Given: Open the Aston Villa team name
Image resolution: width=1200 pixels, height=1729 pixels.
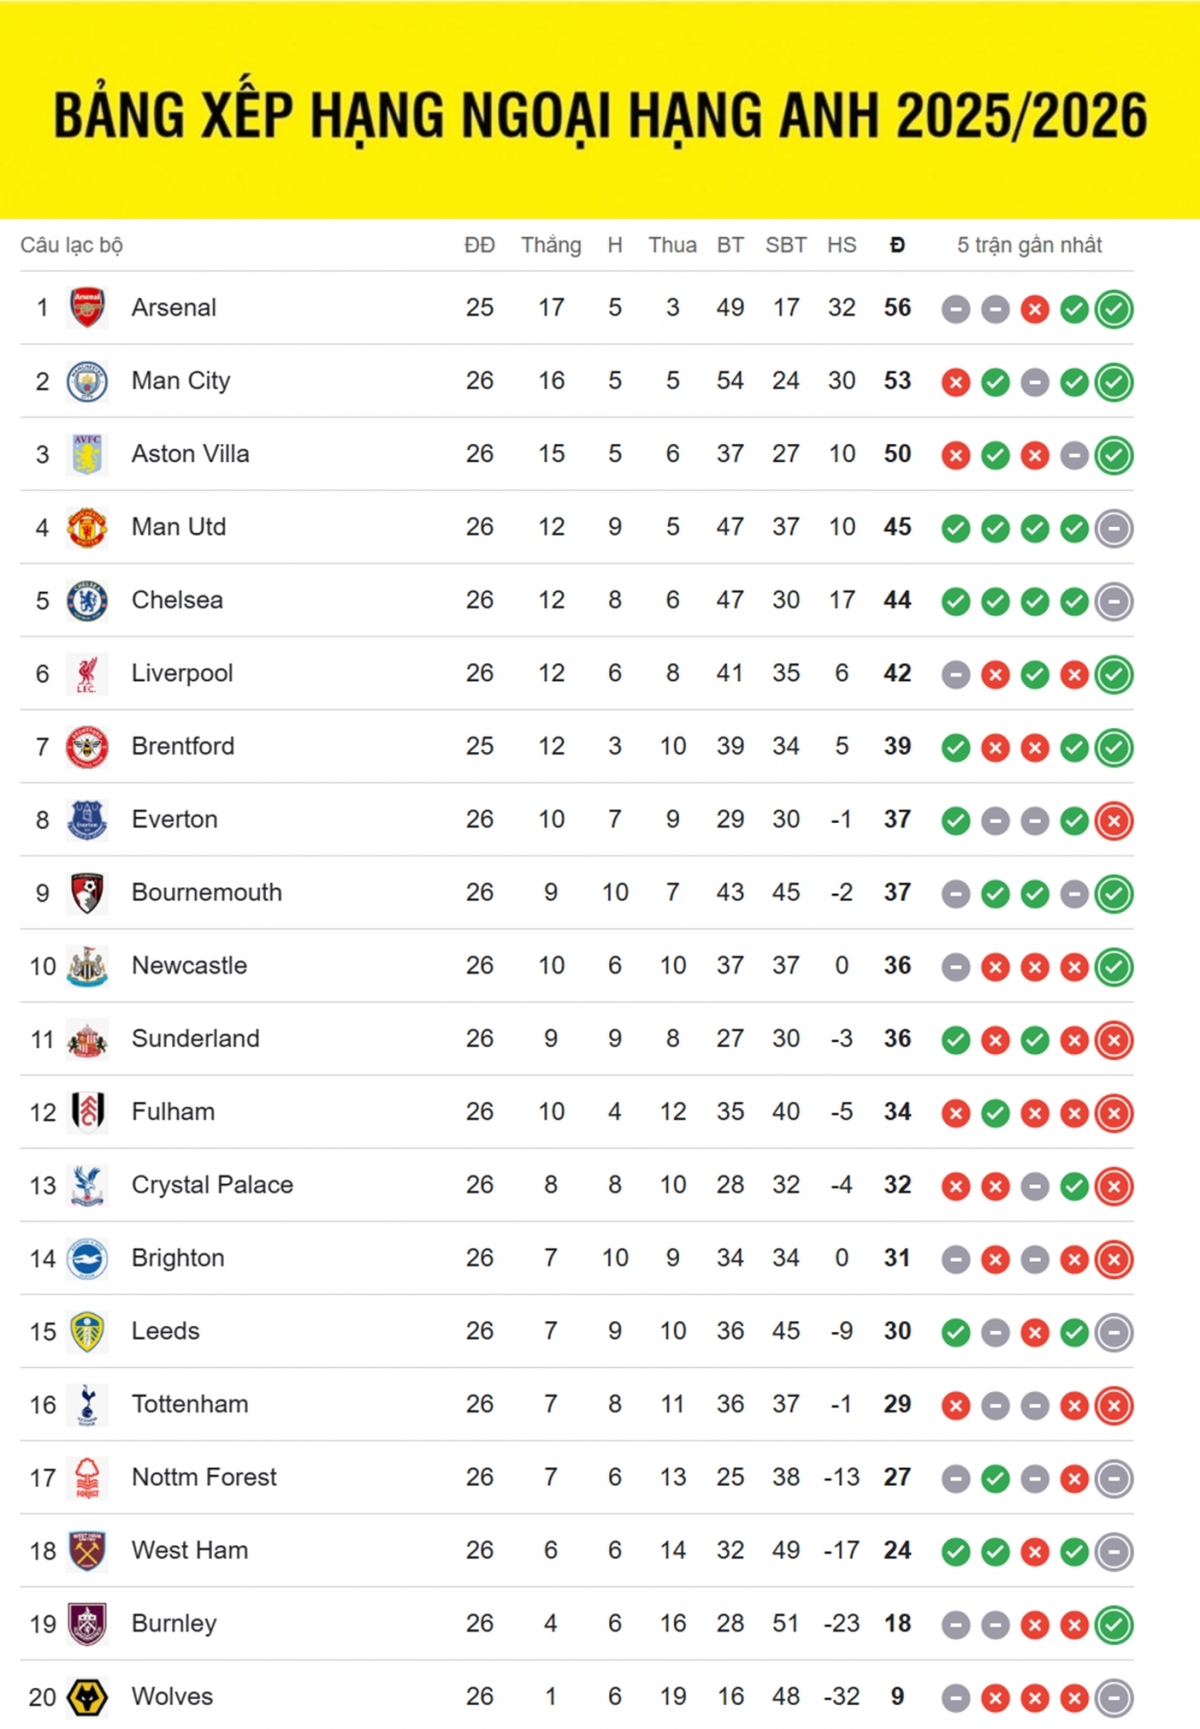Looking at the screenshot, I should tap(190, 454).
